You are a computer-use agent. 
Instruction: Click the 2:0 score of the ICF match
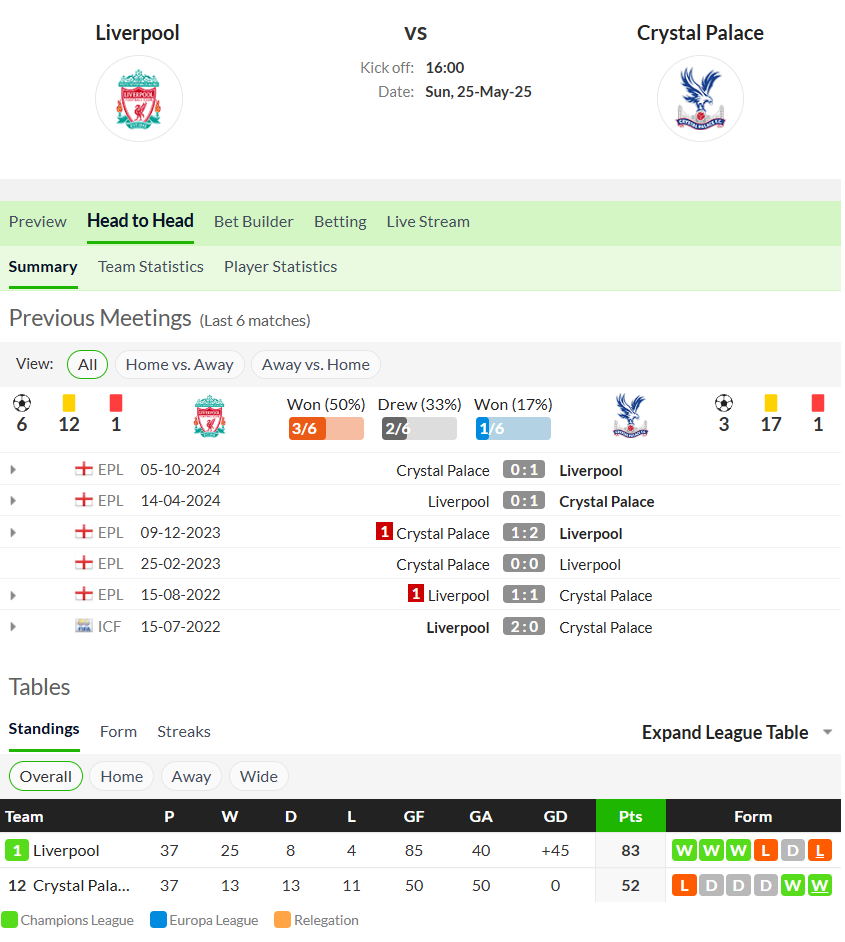pos(524,627)
